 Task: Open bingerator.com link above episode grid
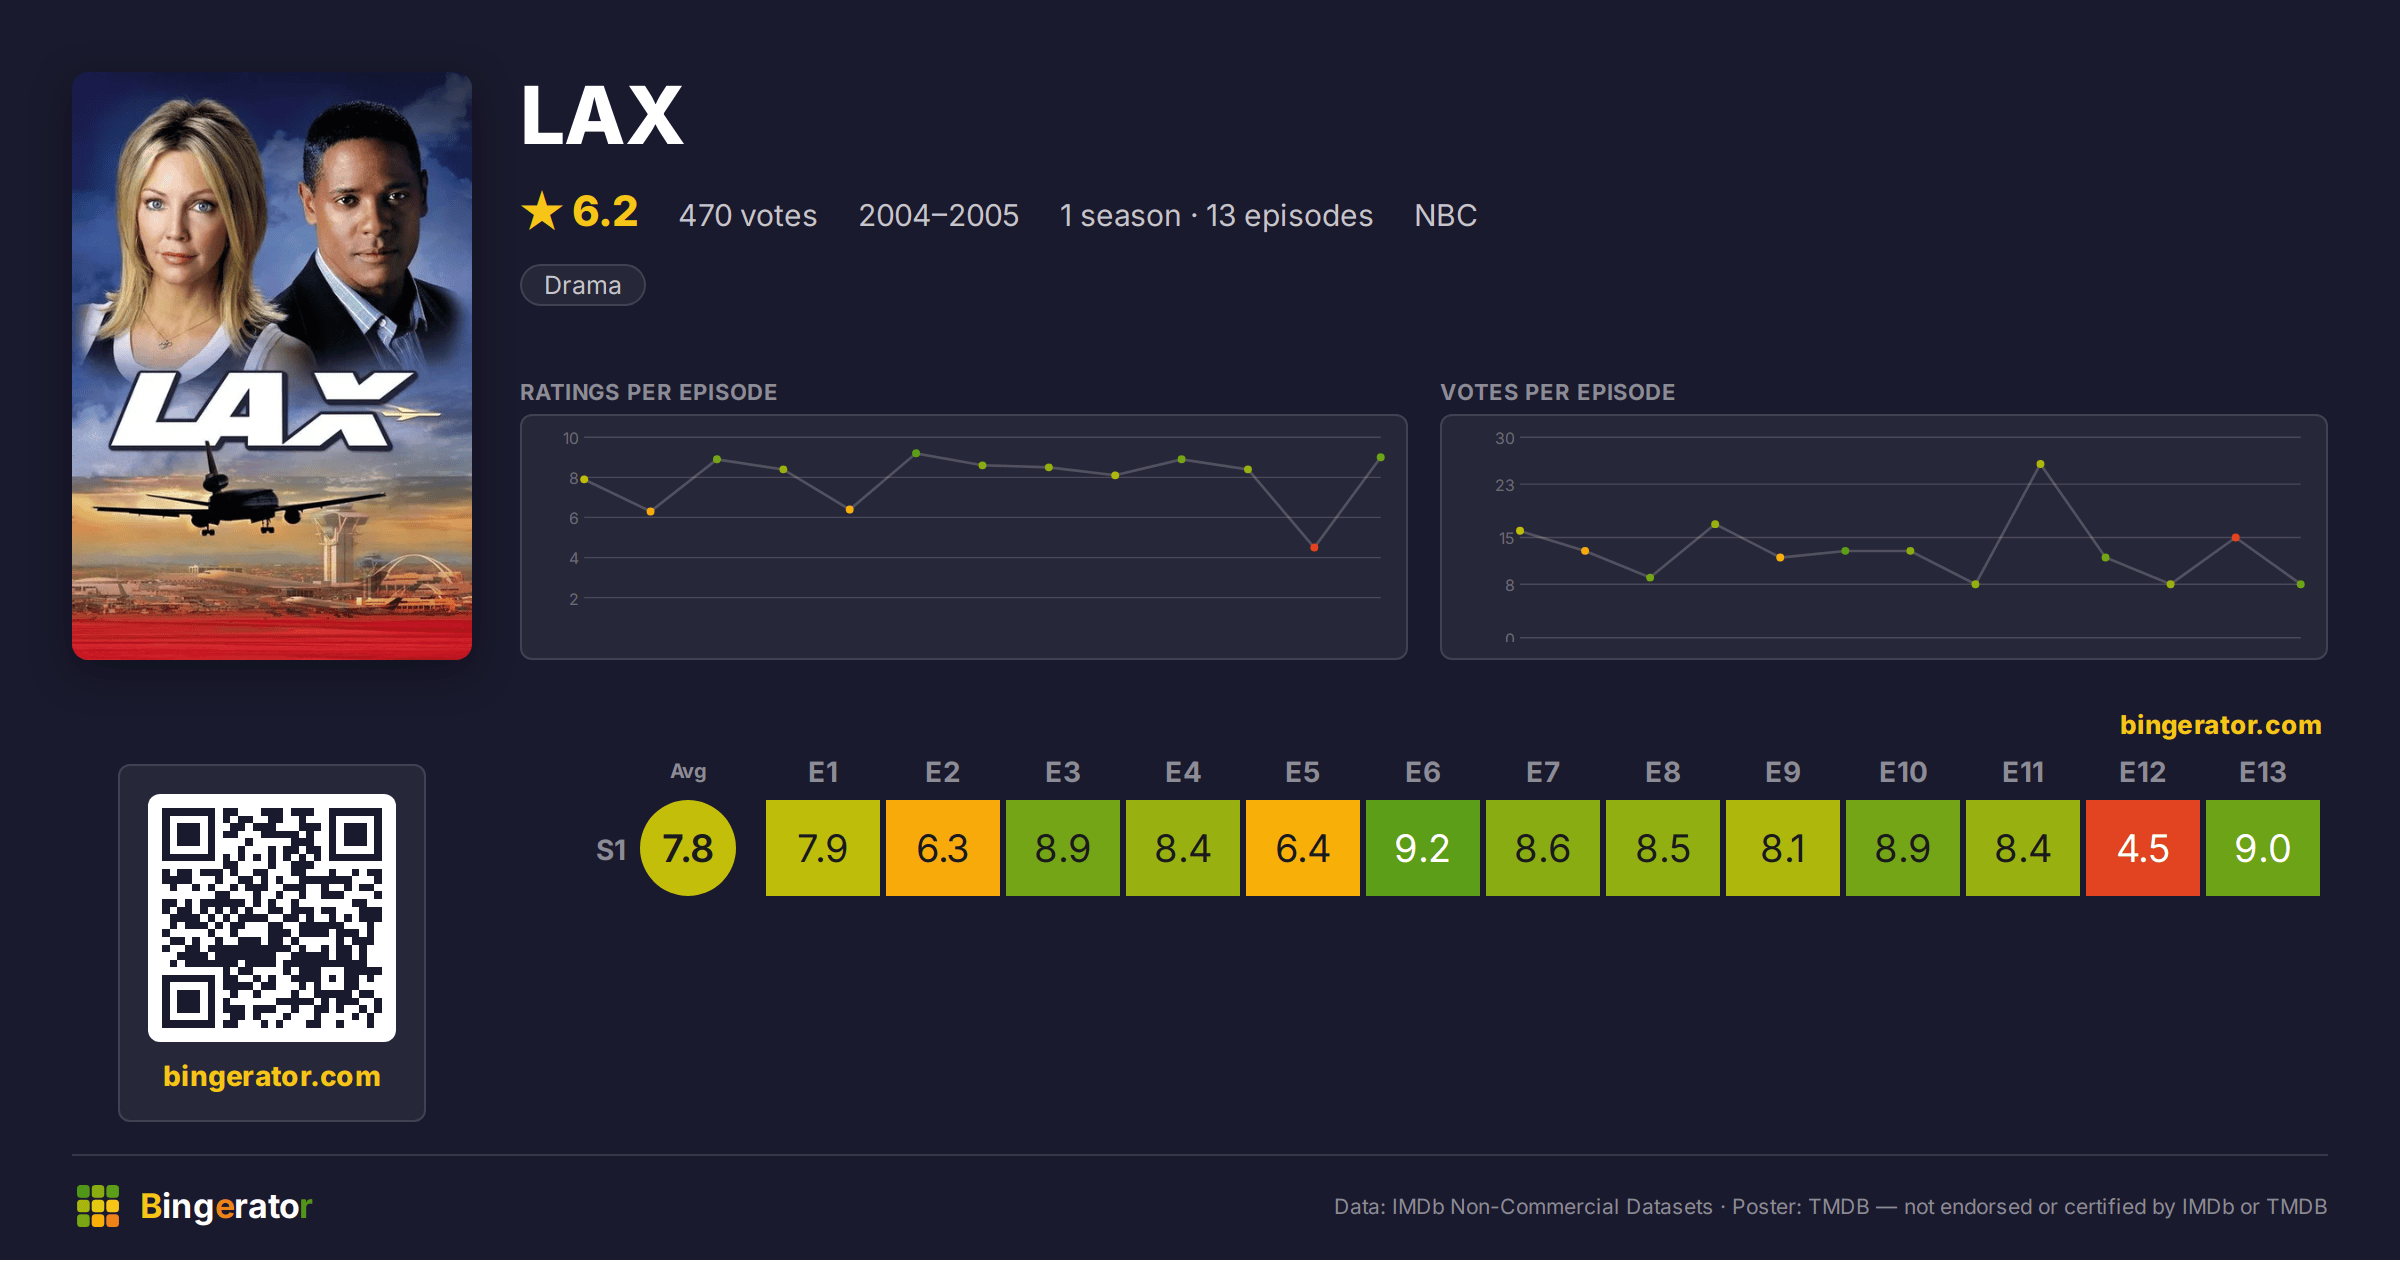point(2221,725)
